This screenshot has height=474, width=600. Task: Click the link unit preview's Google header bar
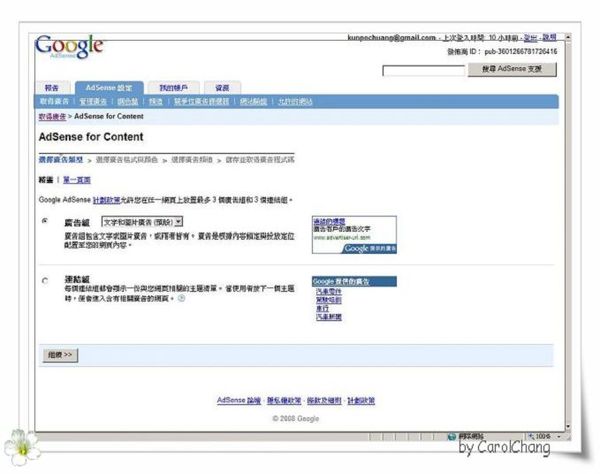click(x=354, y=282)
